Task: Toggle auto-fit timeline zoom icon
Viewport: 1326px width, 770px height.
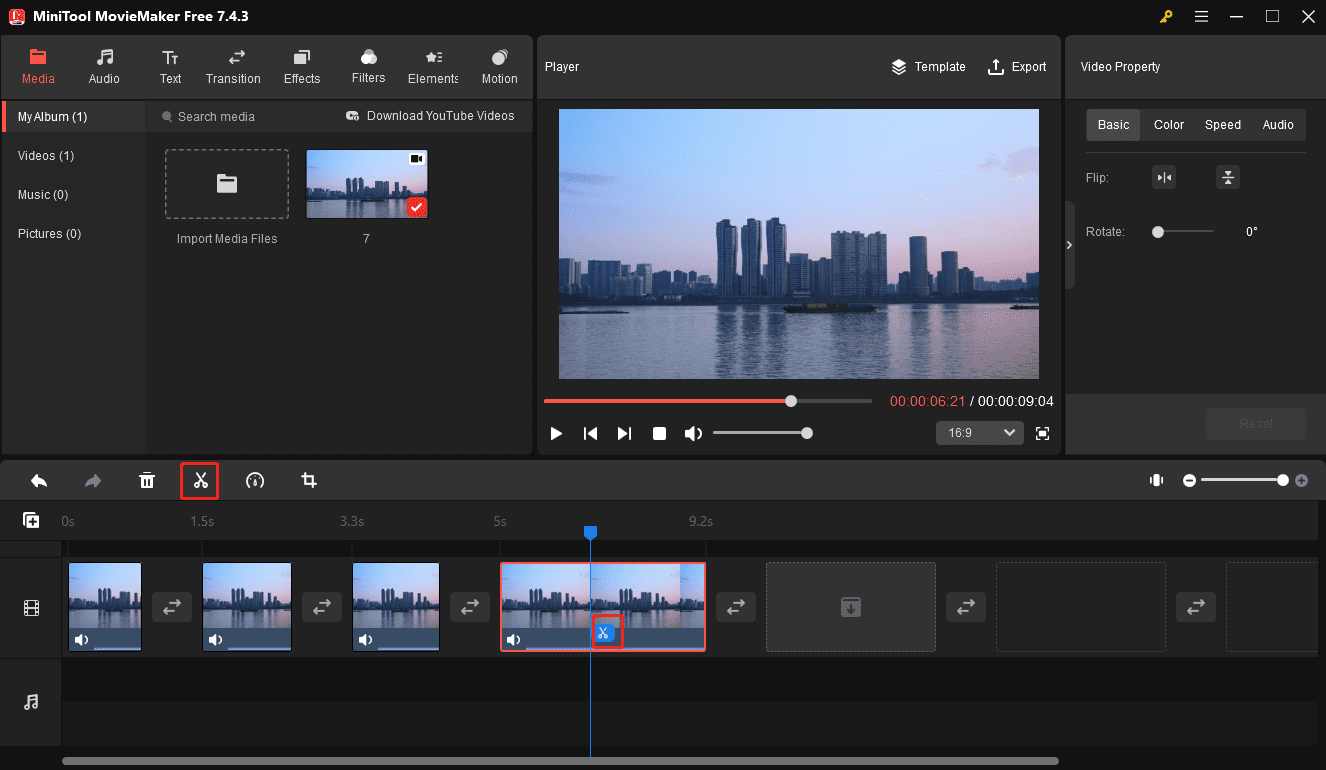Action: pyautogui.click(x=1157, y=481)
